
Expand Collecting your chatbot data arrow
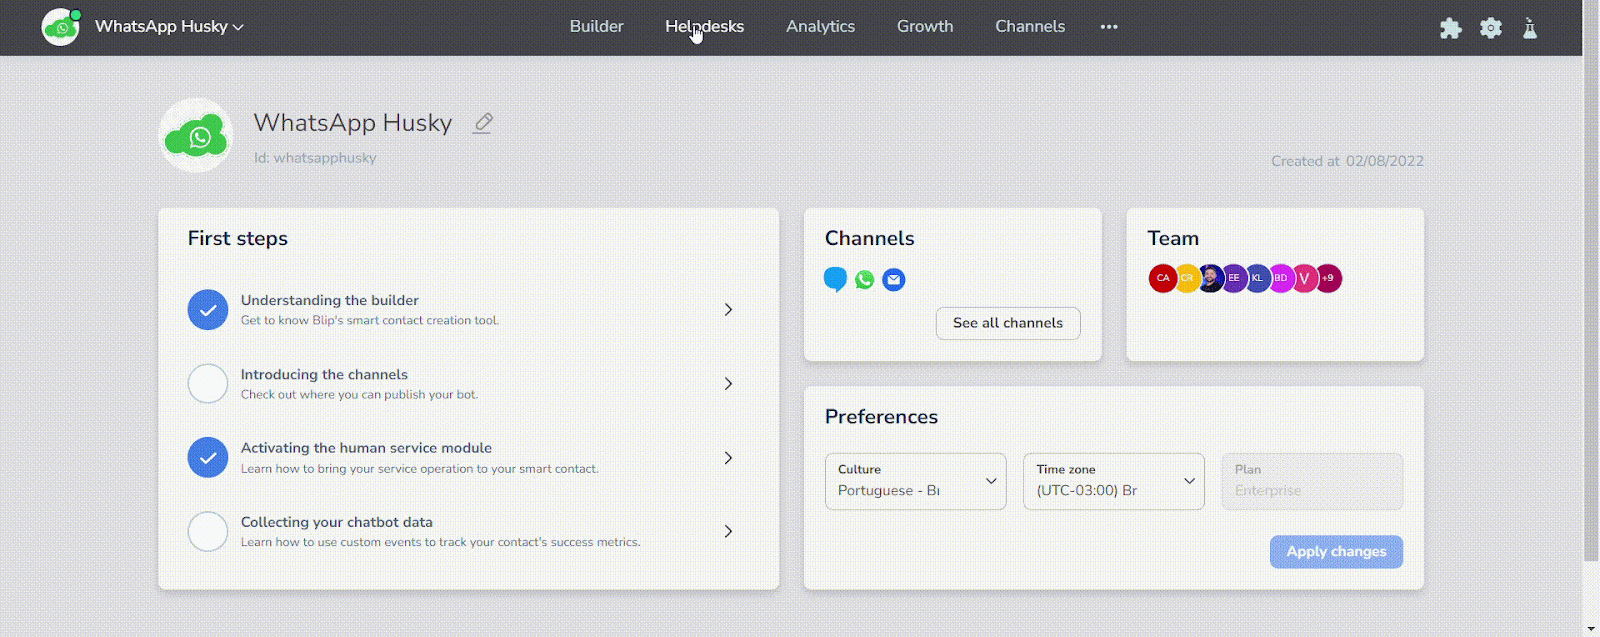[x=728, y=532]
